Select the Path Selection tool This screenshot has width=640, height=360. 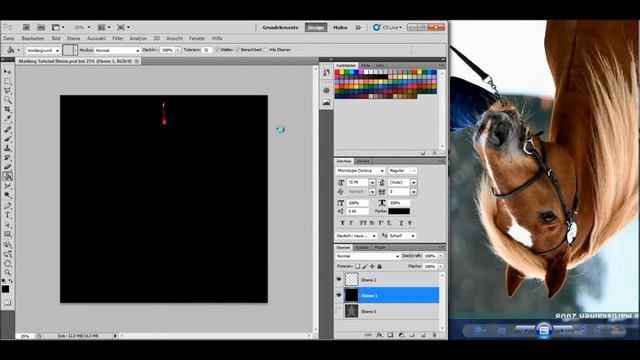click(x=7, y=224)
